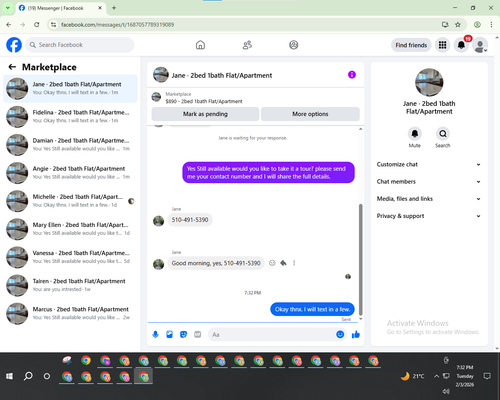The width and height of the screenshot is (500, 400).
Task: Open Vanessa conversation in list
Action: 70,257
